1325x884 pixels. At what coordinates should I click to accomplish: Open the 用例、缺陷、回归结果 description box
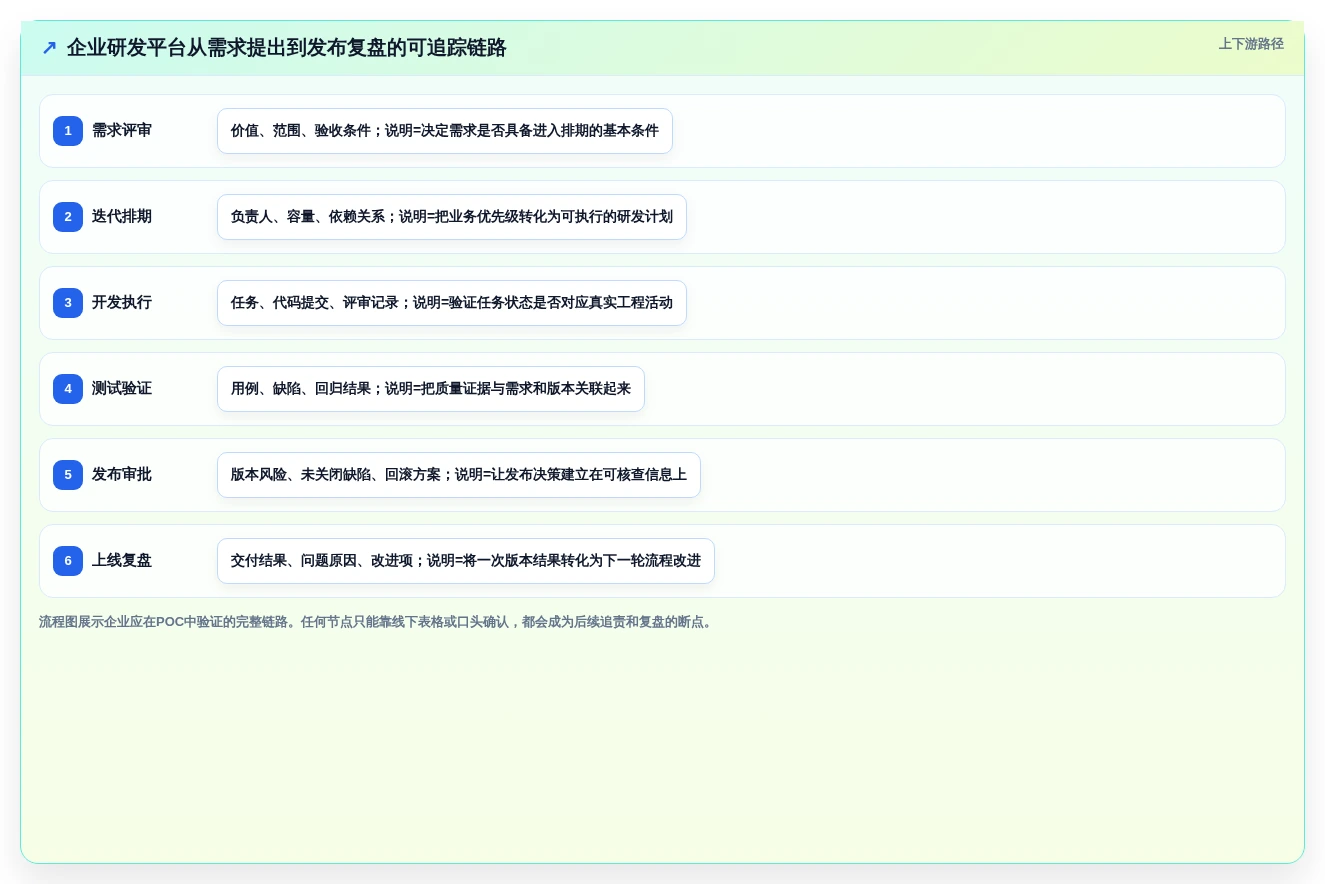[431, 389]
